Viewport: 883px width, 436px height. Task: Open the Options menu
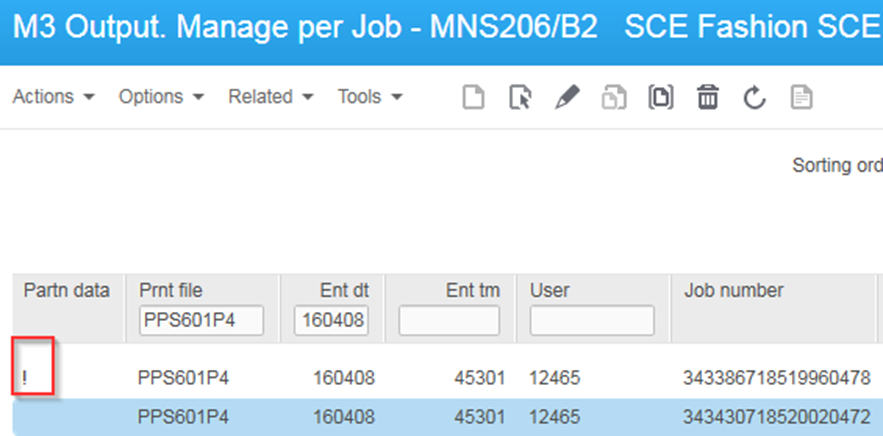pyautogui.click(x=161, y=97)
